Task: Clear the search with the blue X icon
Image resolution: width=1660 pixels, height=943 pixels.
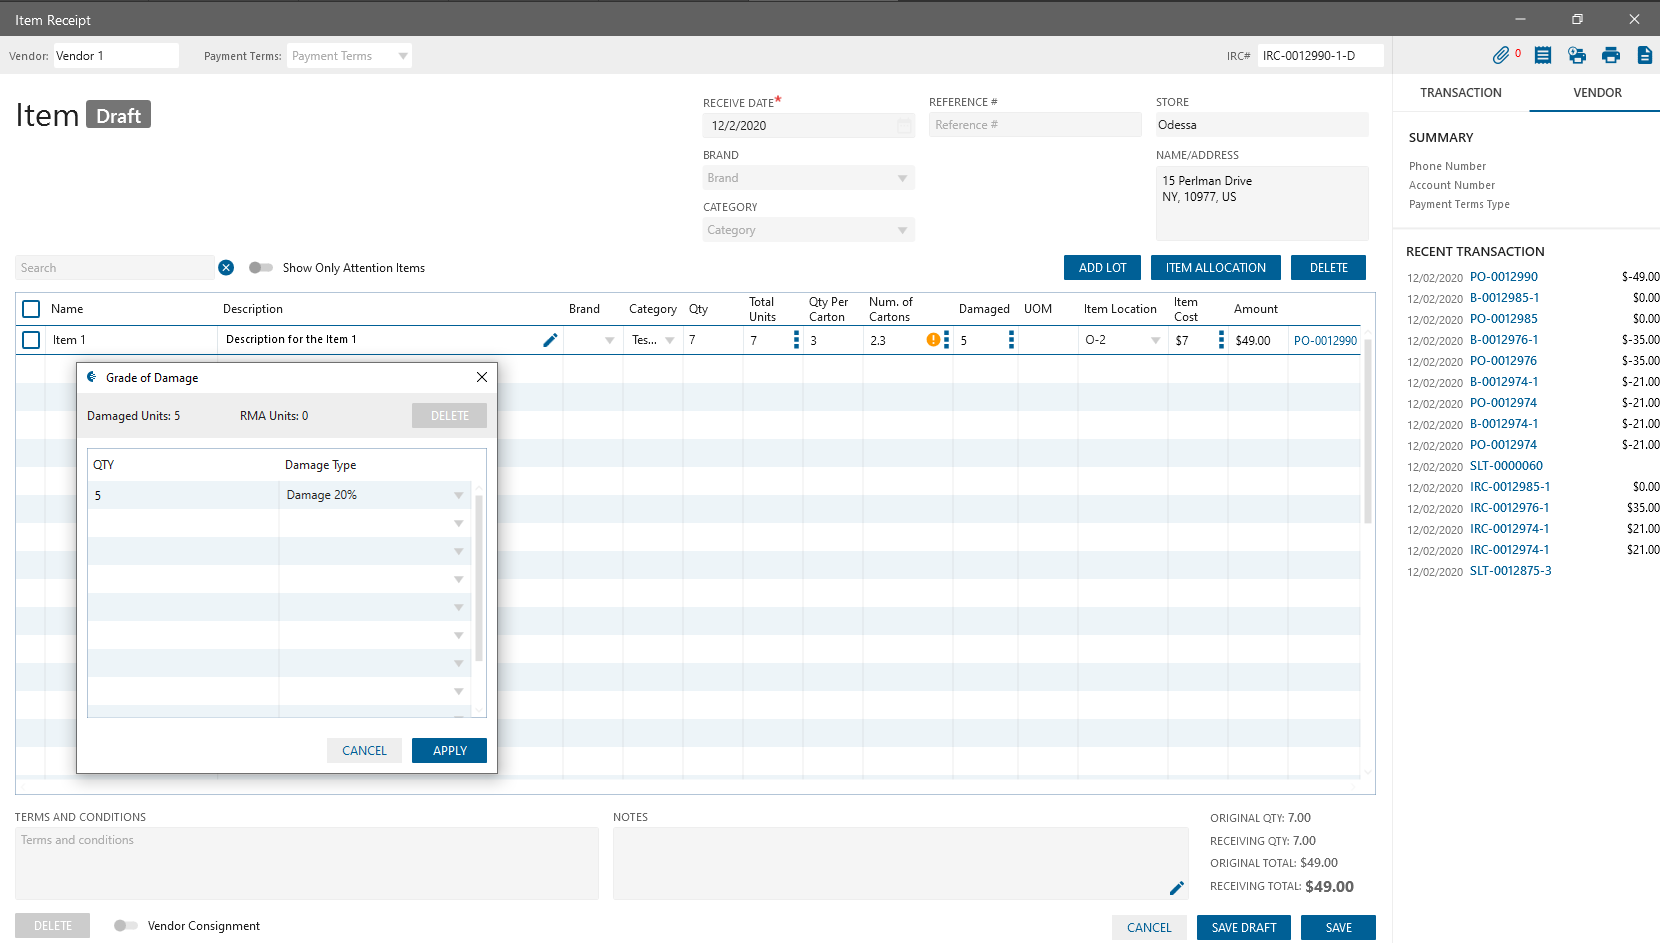Action: pyautogui.click(x=226, y=268)
